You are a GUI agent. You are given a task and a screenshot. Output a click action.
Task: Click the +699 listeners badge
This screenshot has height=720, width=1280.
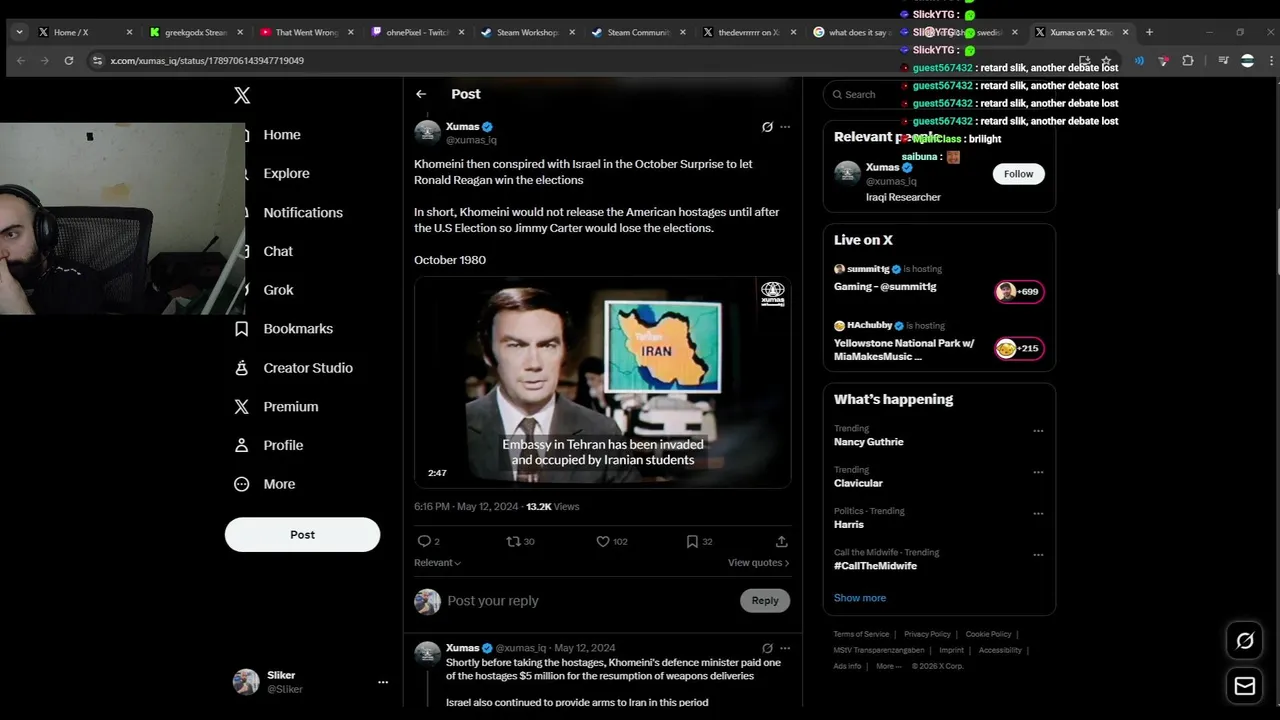tap(1019, 292)
